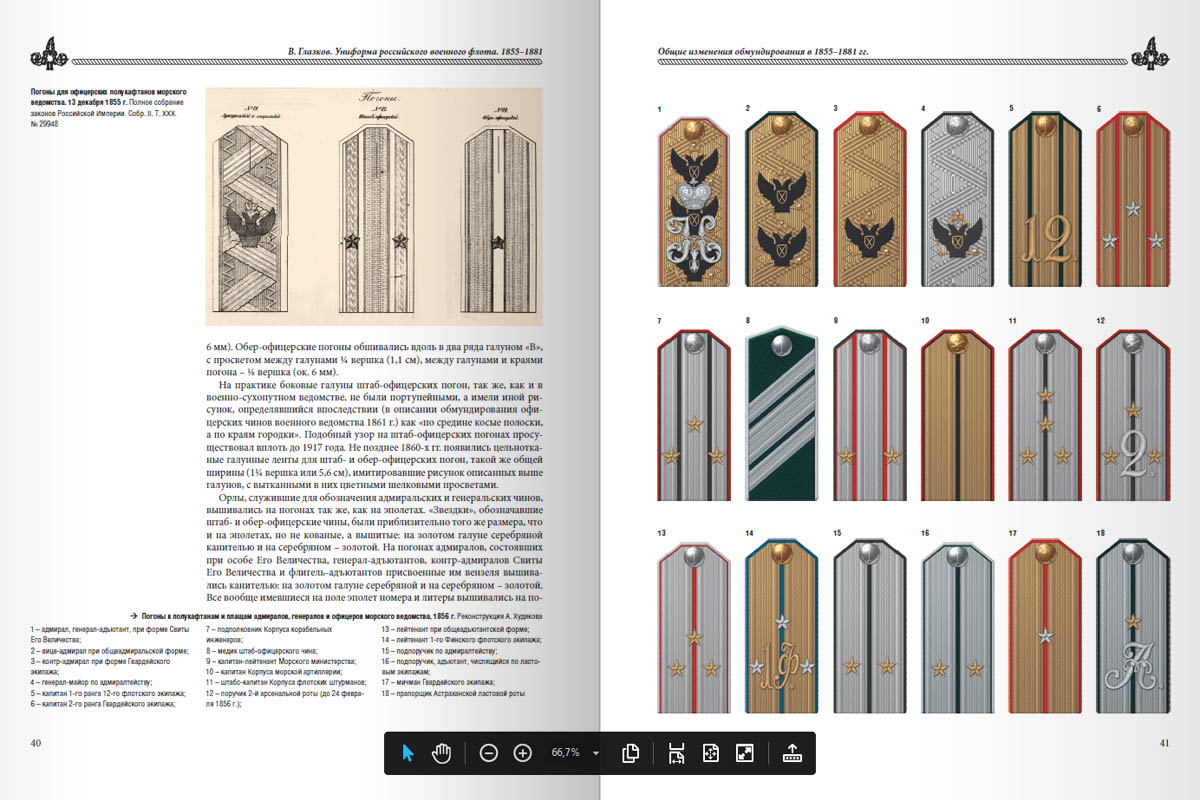This screenshot has height=800, width=1200.
Task: Click the toolbar docking upload icon
Action: click(792, 753)
